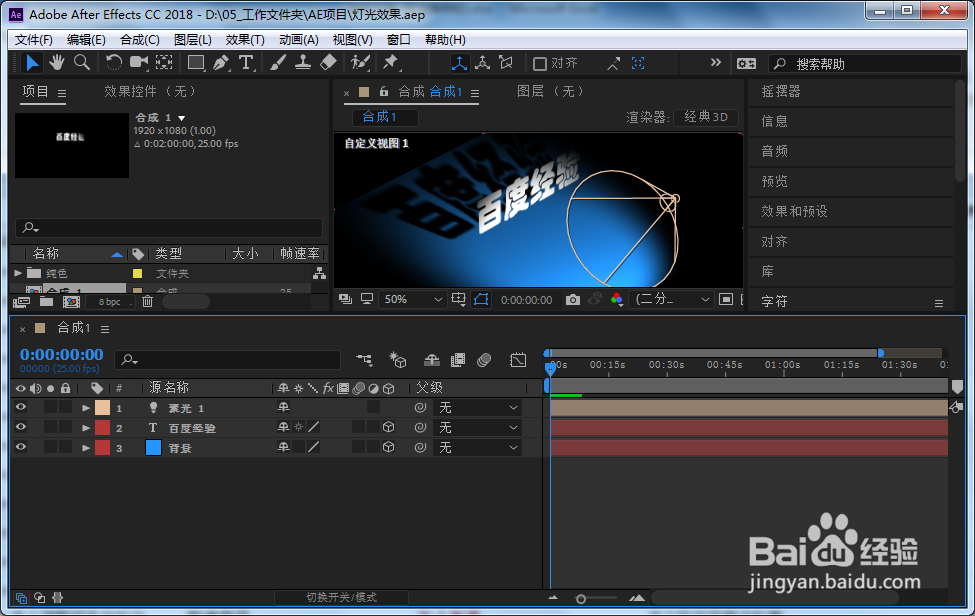Viewport: 975px width, 616px height.
Task: Click the 8 bpc color depth button
Action: pos(110,301)
